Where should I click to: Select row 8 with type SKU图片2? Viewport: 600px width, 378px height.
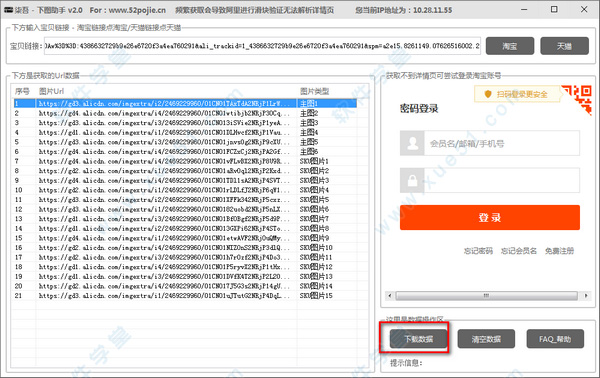click(x=185, y=171)
